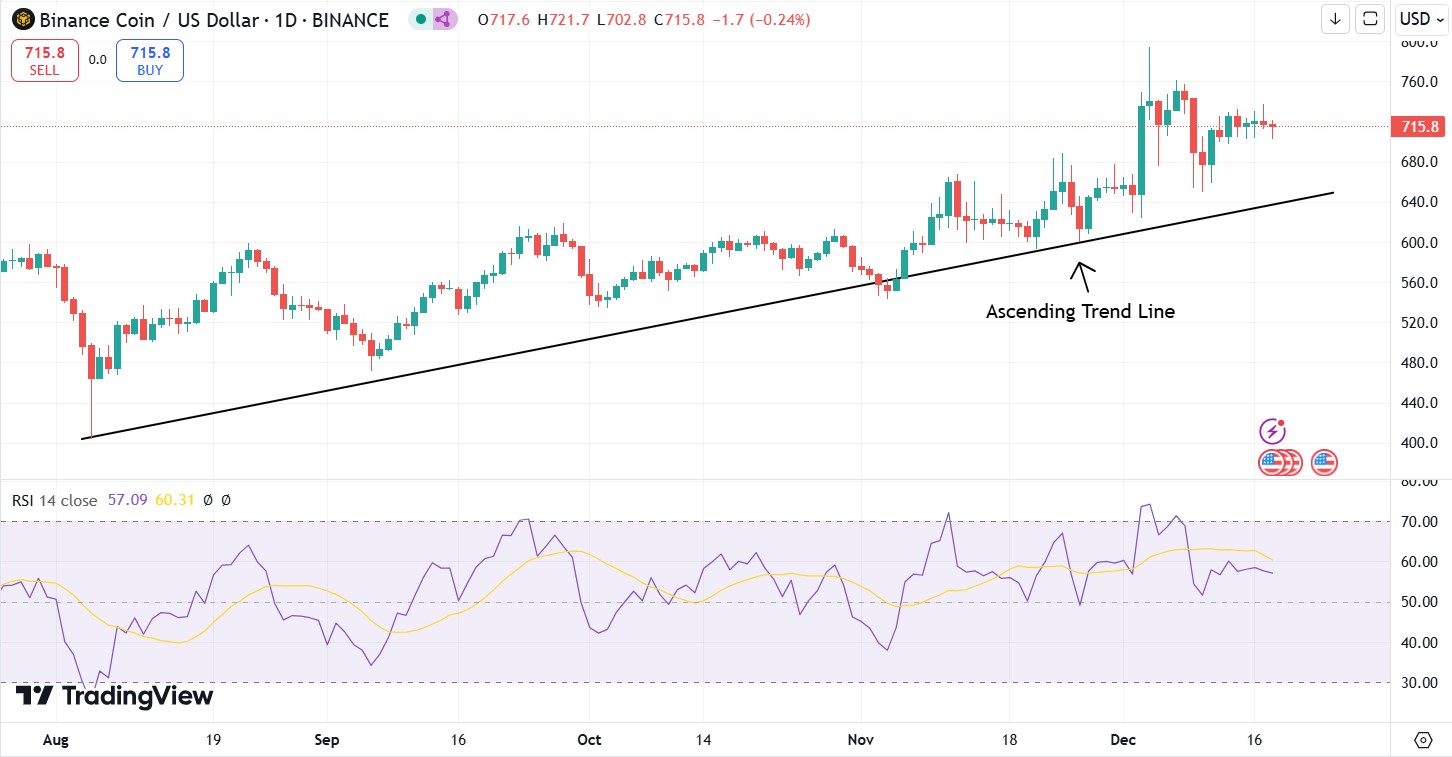Click the purple lightning event icon
Viewport: 1452px width, 757px height.
click(x=1272, y=431)
